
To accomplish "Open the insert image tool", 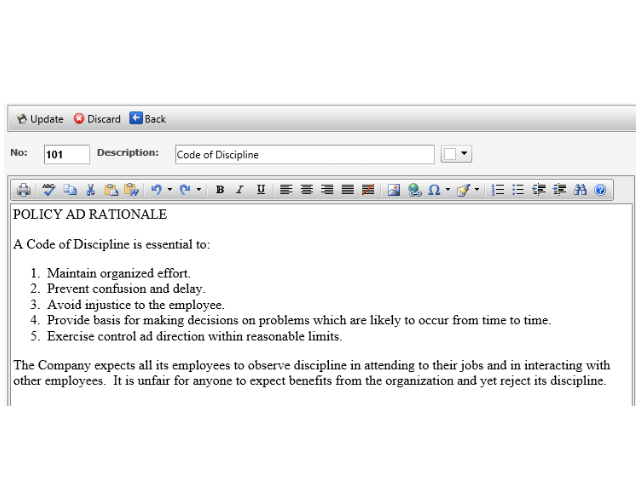I will (393, 190).
